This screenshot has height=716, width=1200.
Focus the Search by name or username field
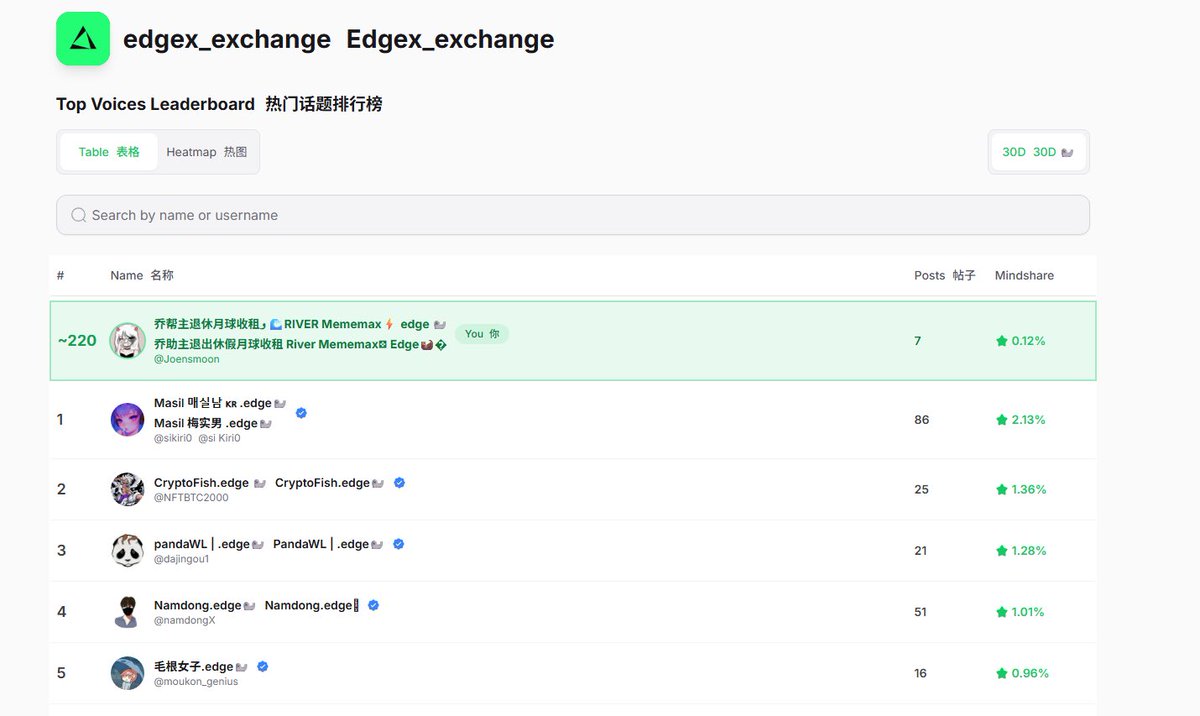[573, 215]
